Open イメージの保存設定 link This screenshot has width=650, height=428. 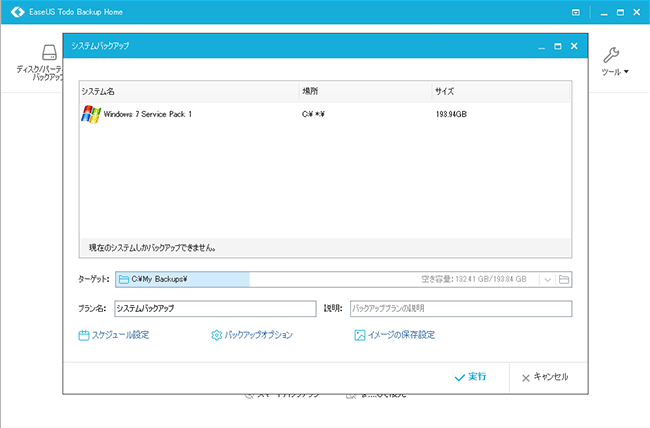coord(401,335)
